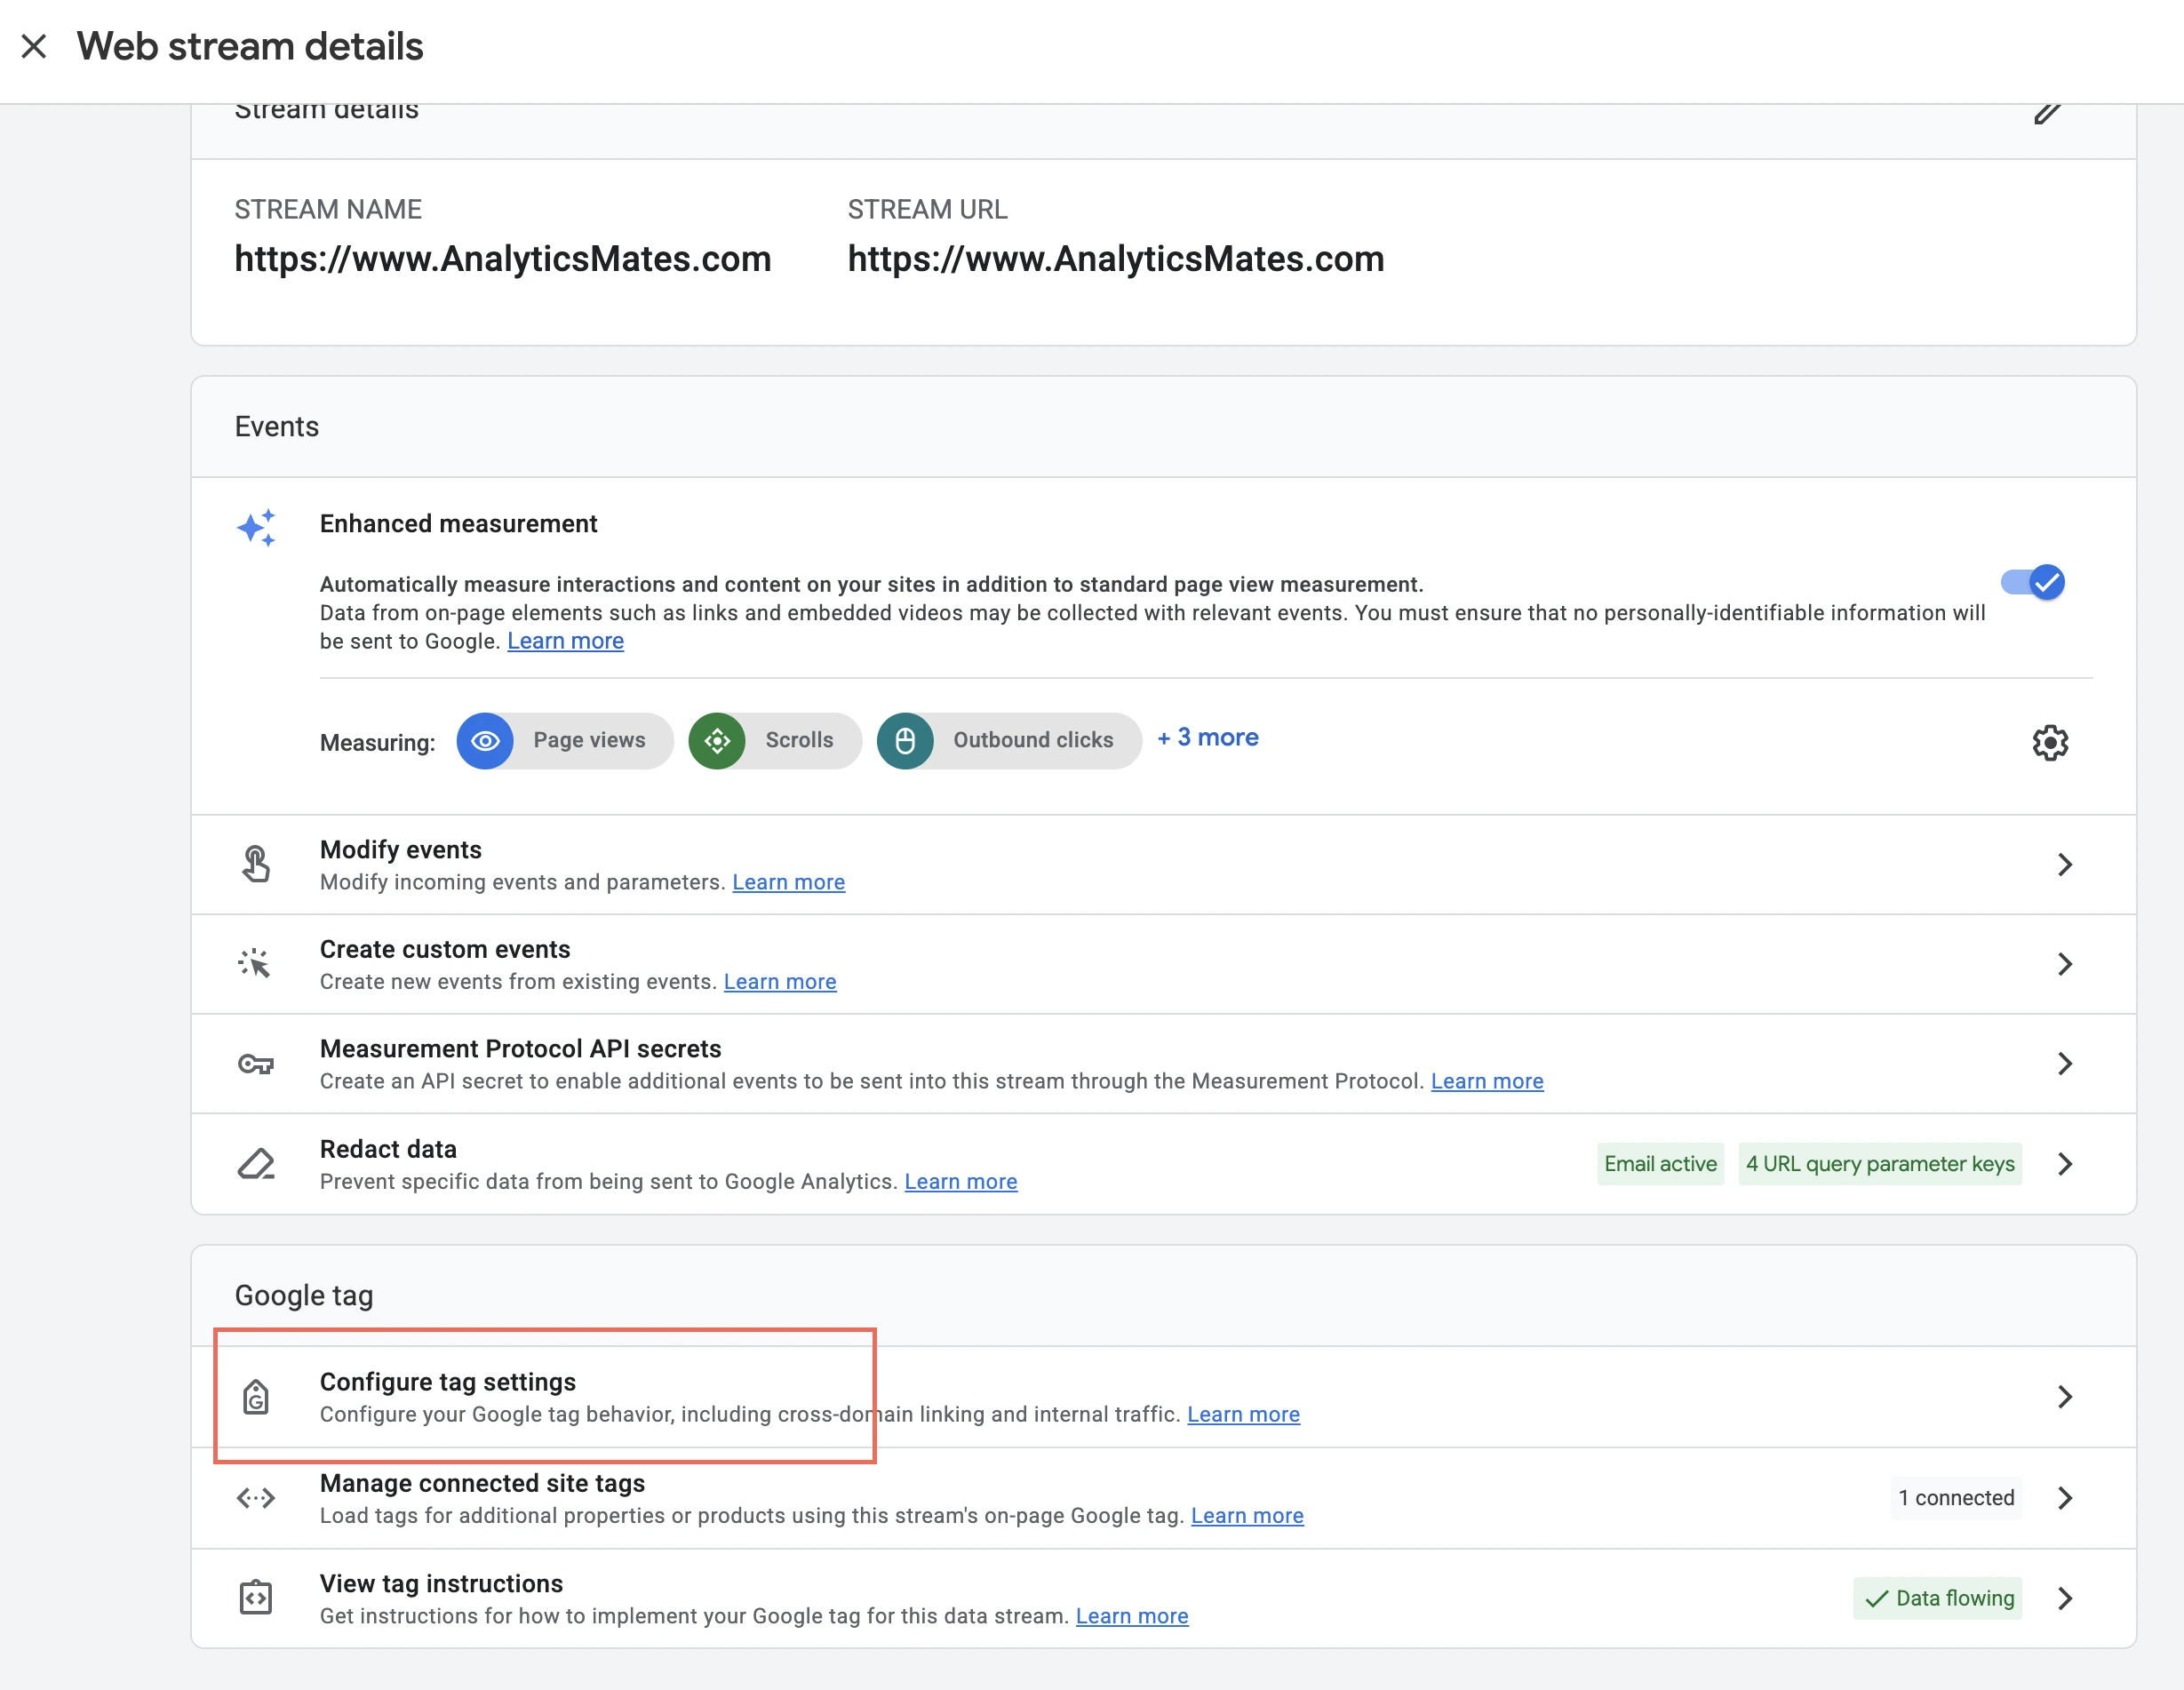Open Learn more for View tag instructions

[x=1132, y=1617]
